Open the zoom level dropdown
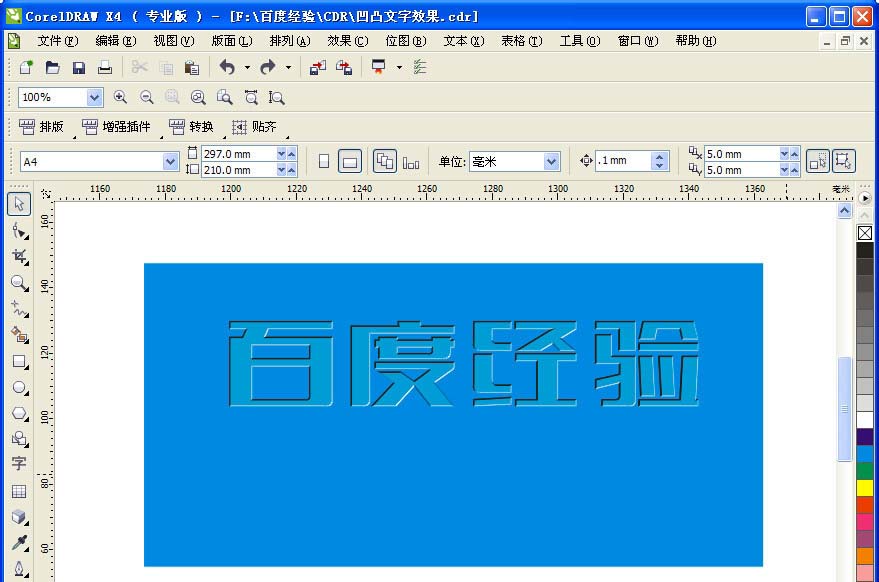Screen dimensions: 879x582 (94, 97)
